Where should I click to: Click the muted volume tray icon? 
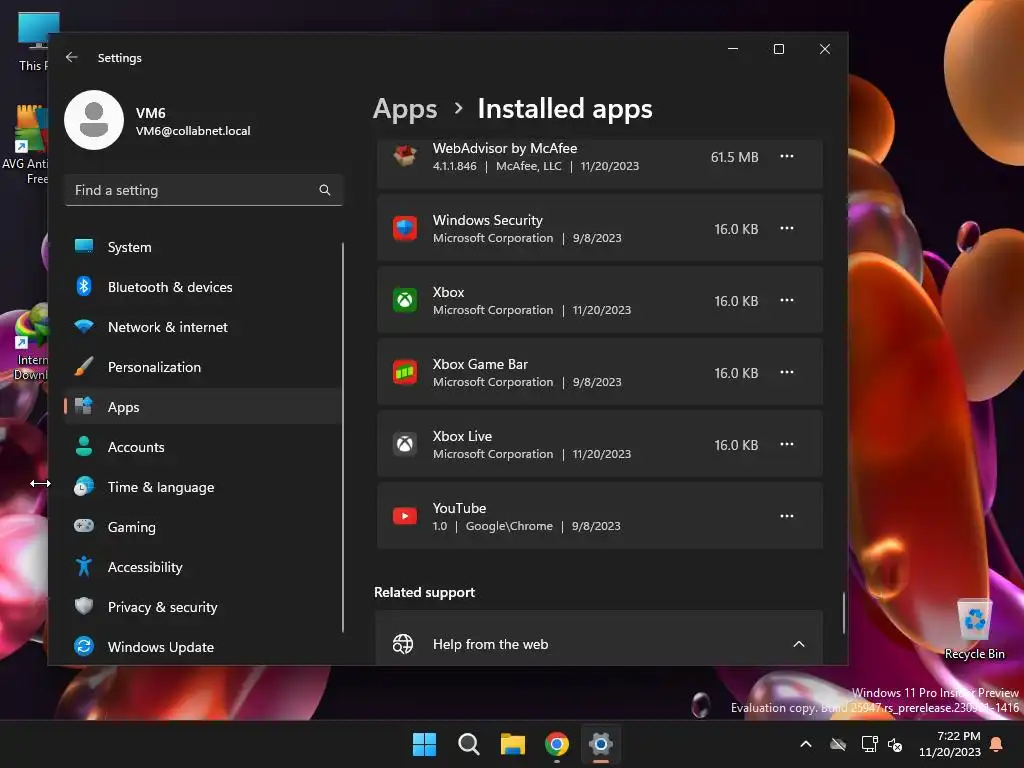895,744
